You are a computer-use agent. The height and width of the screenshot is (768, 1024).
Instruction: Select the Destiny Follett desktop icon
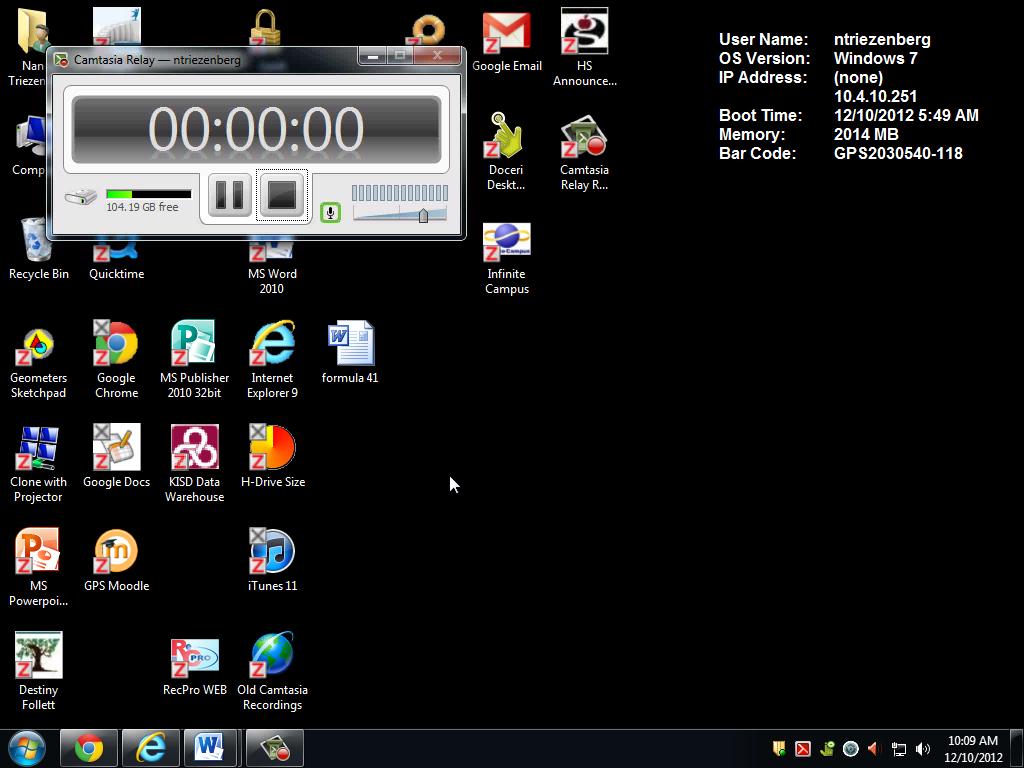point(38,671)
